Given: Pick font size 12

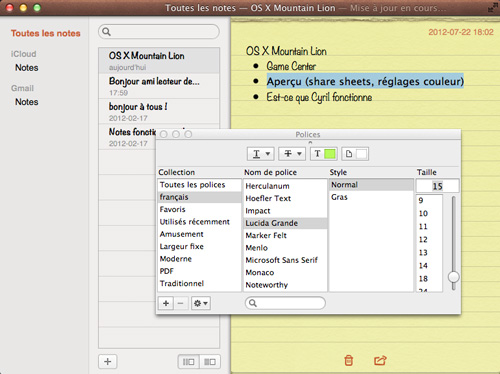Looking at the screenshot, I should [x=429, y=239].
